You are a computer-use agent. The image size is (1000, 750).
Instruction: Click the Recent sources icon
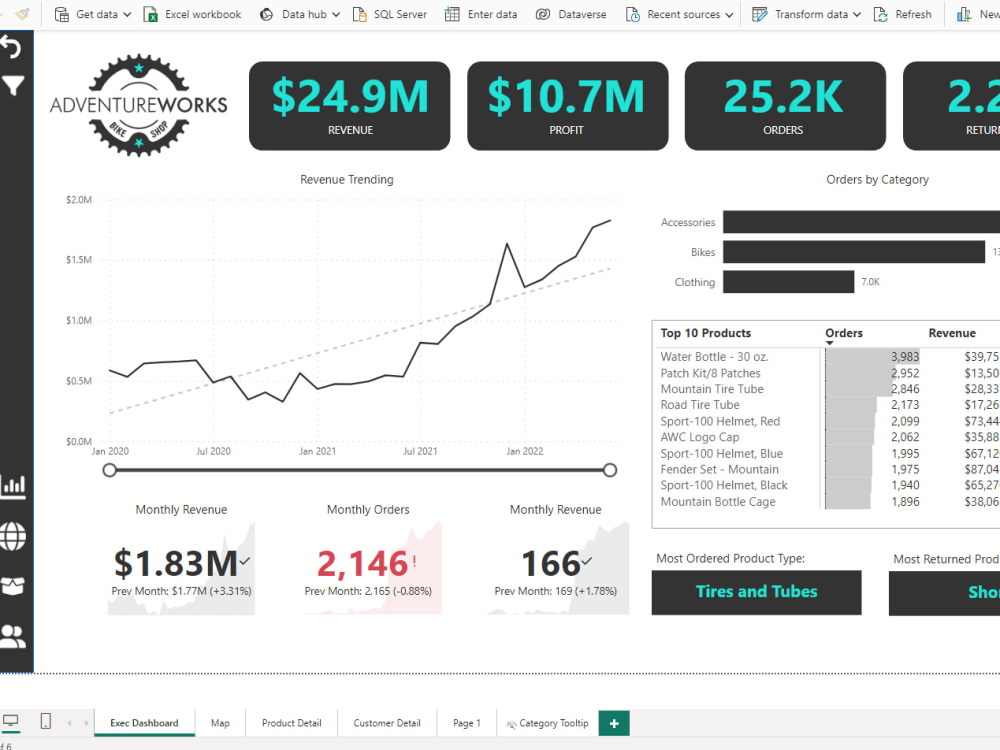coord(633,14)
